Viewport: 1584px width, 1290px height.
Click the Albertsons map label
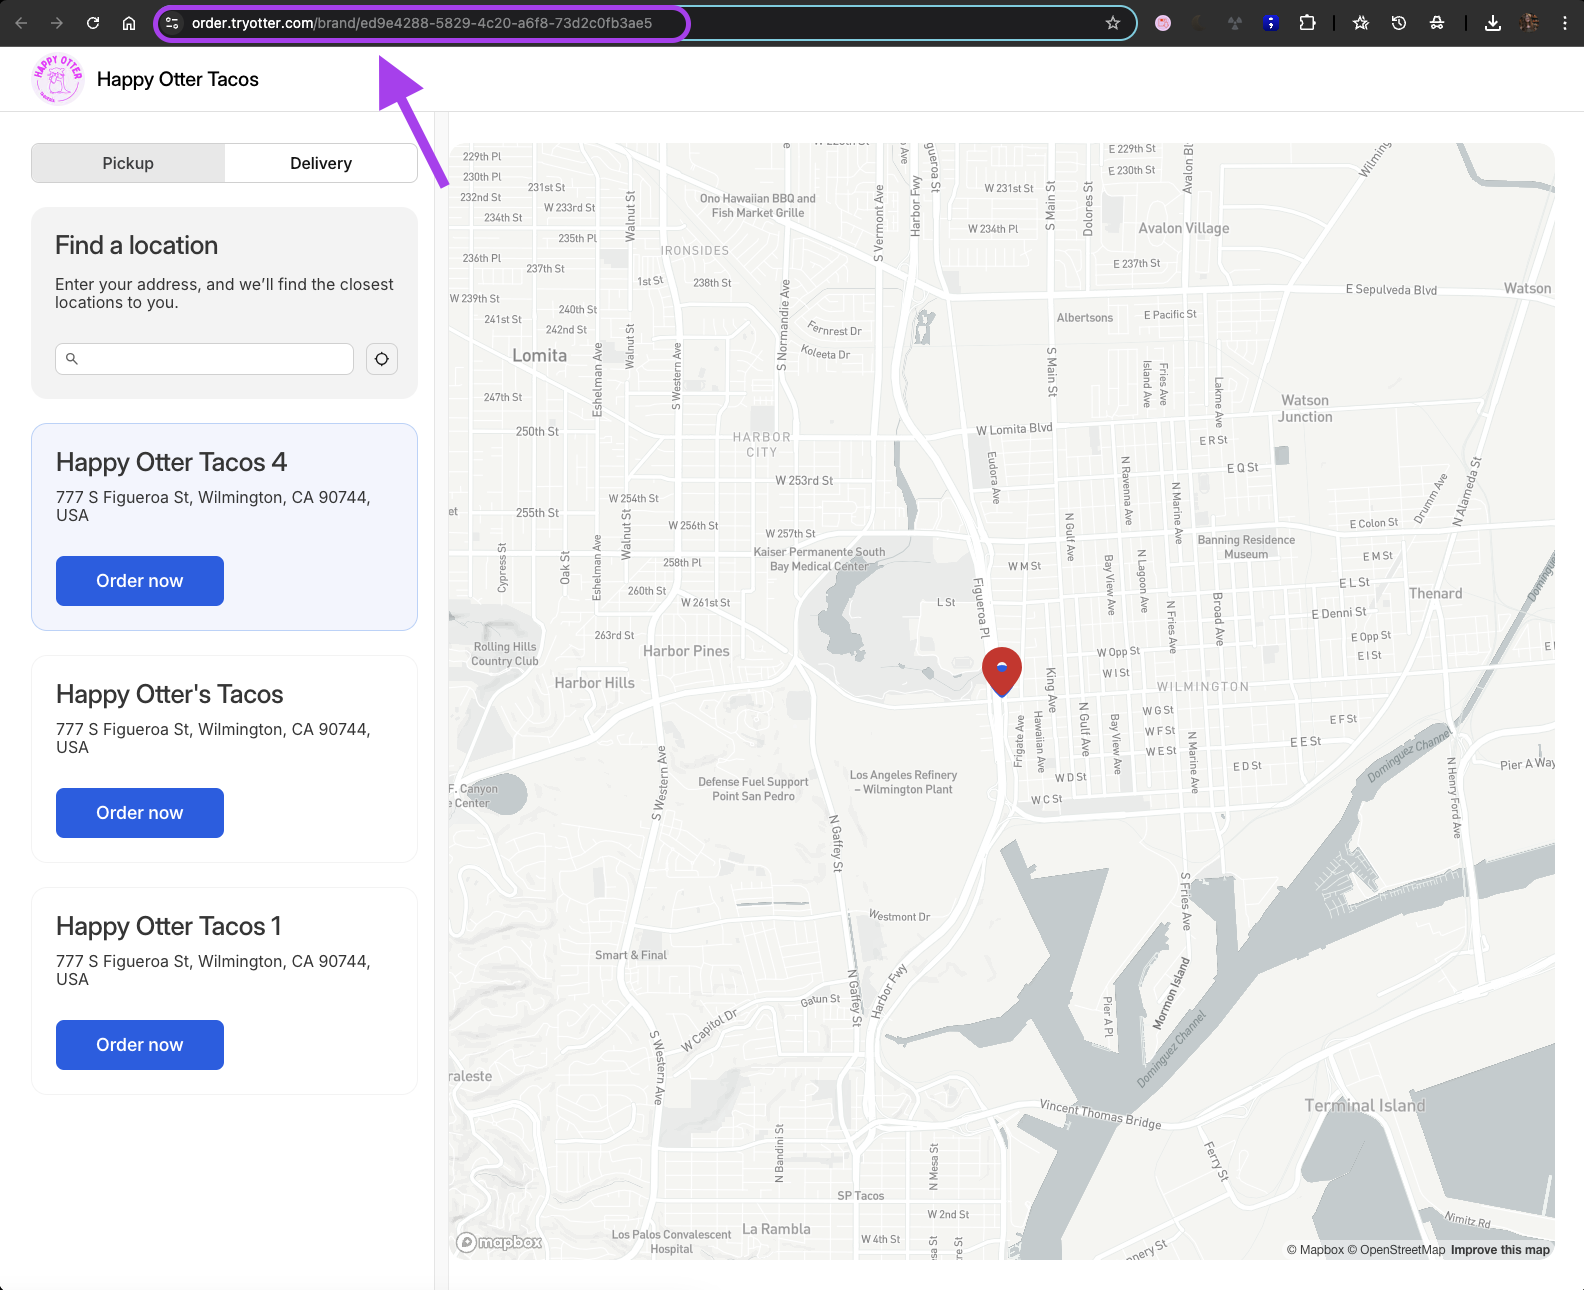(x=1085, y=318)
